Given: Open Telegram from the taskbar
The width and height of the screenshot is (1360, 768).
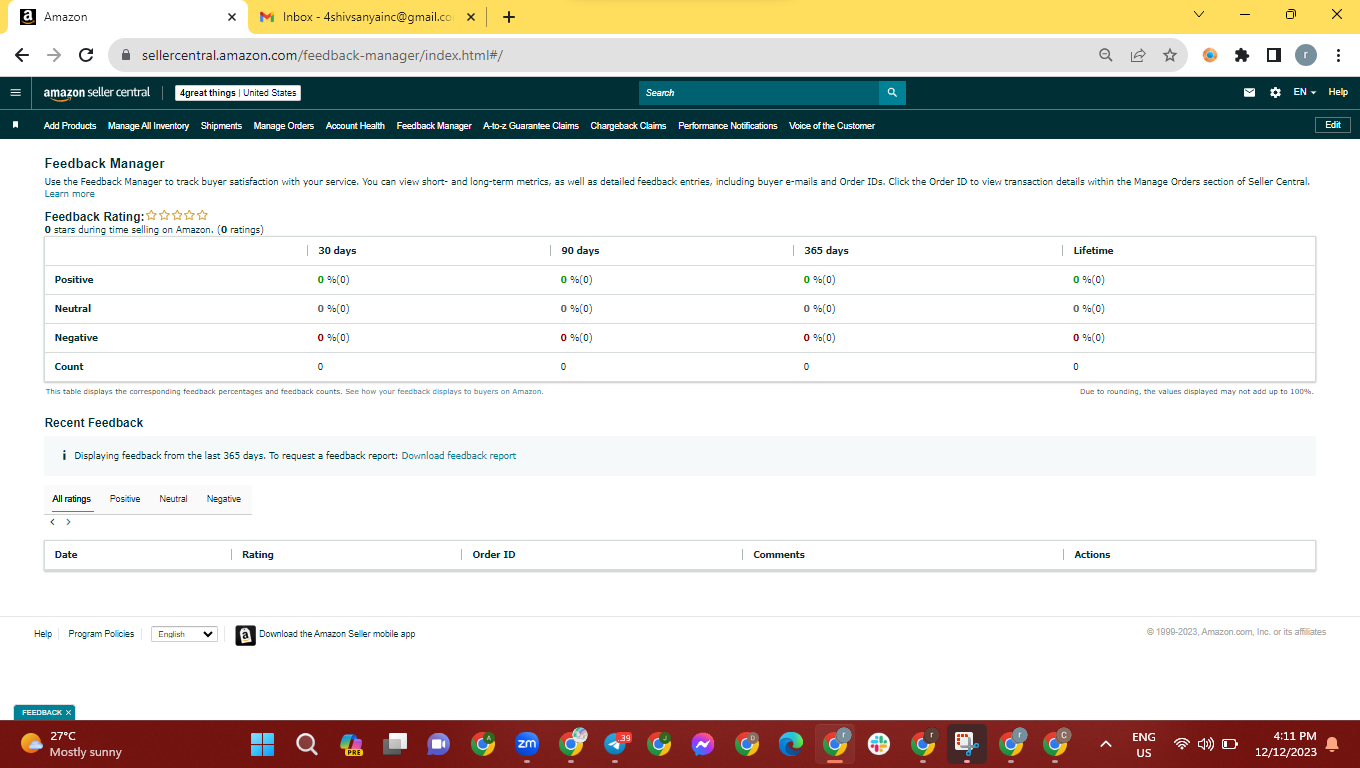Looking at the screenshot, I should coord(616,744).
